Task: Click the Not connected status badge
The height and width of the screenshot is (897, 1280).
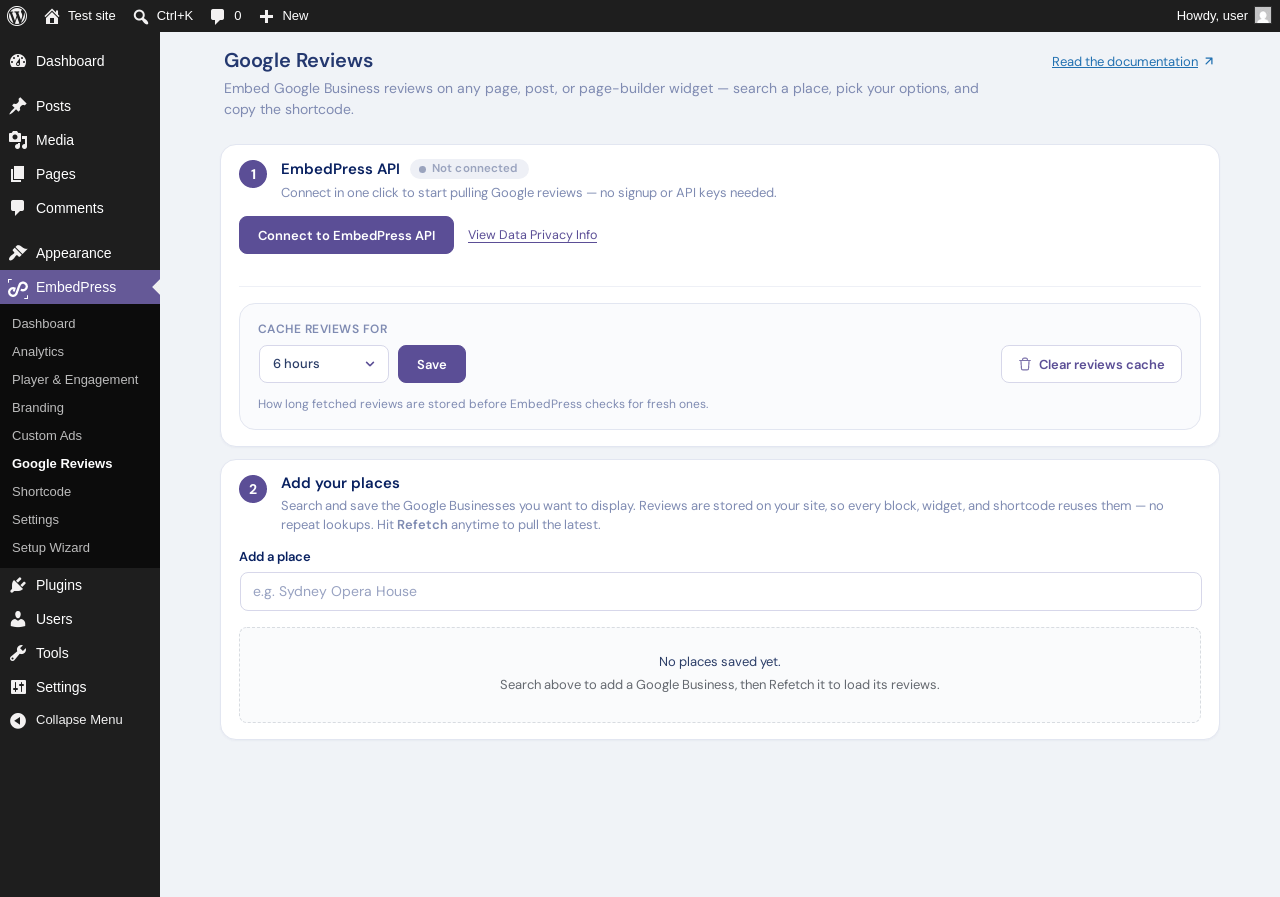Action: (x=469, y=169)
